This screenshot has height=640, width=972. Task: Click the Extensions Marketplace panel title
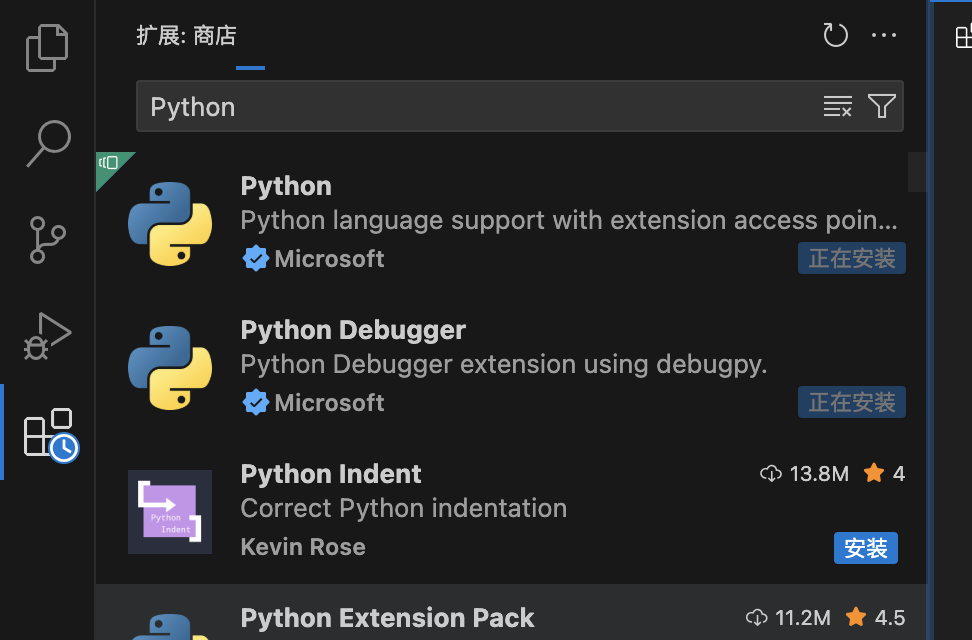coord(186,35)
